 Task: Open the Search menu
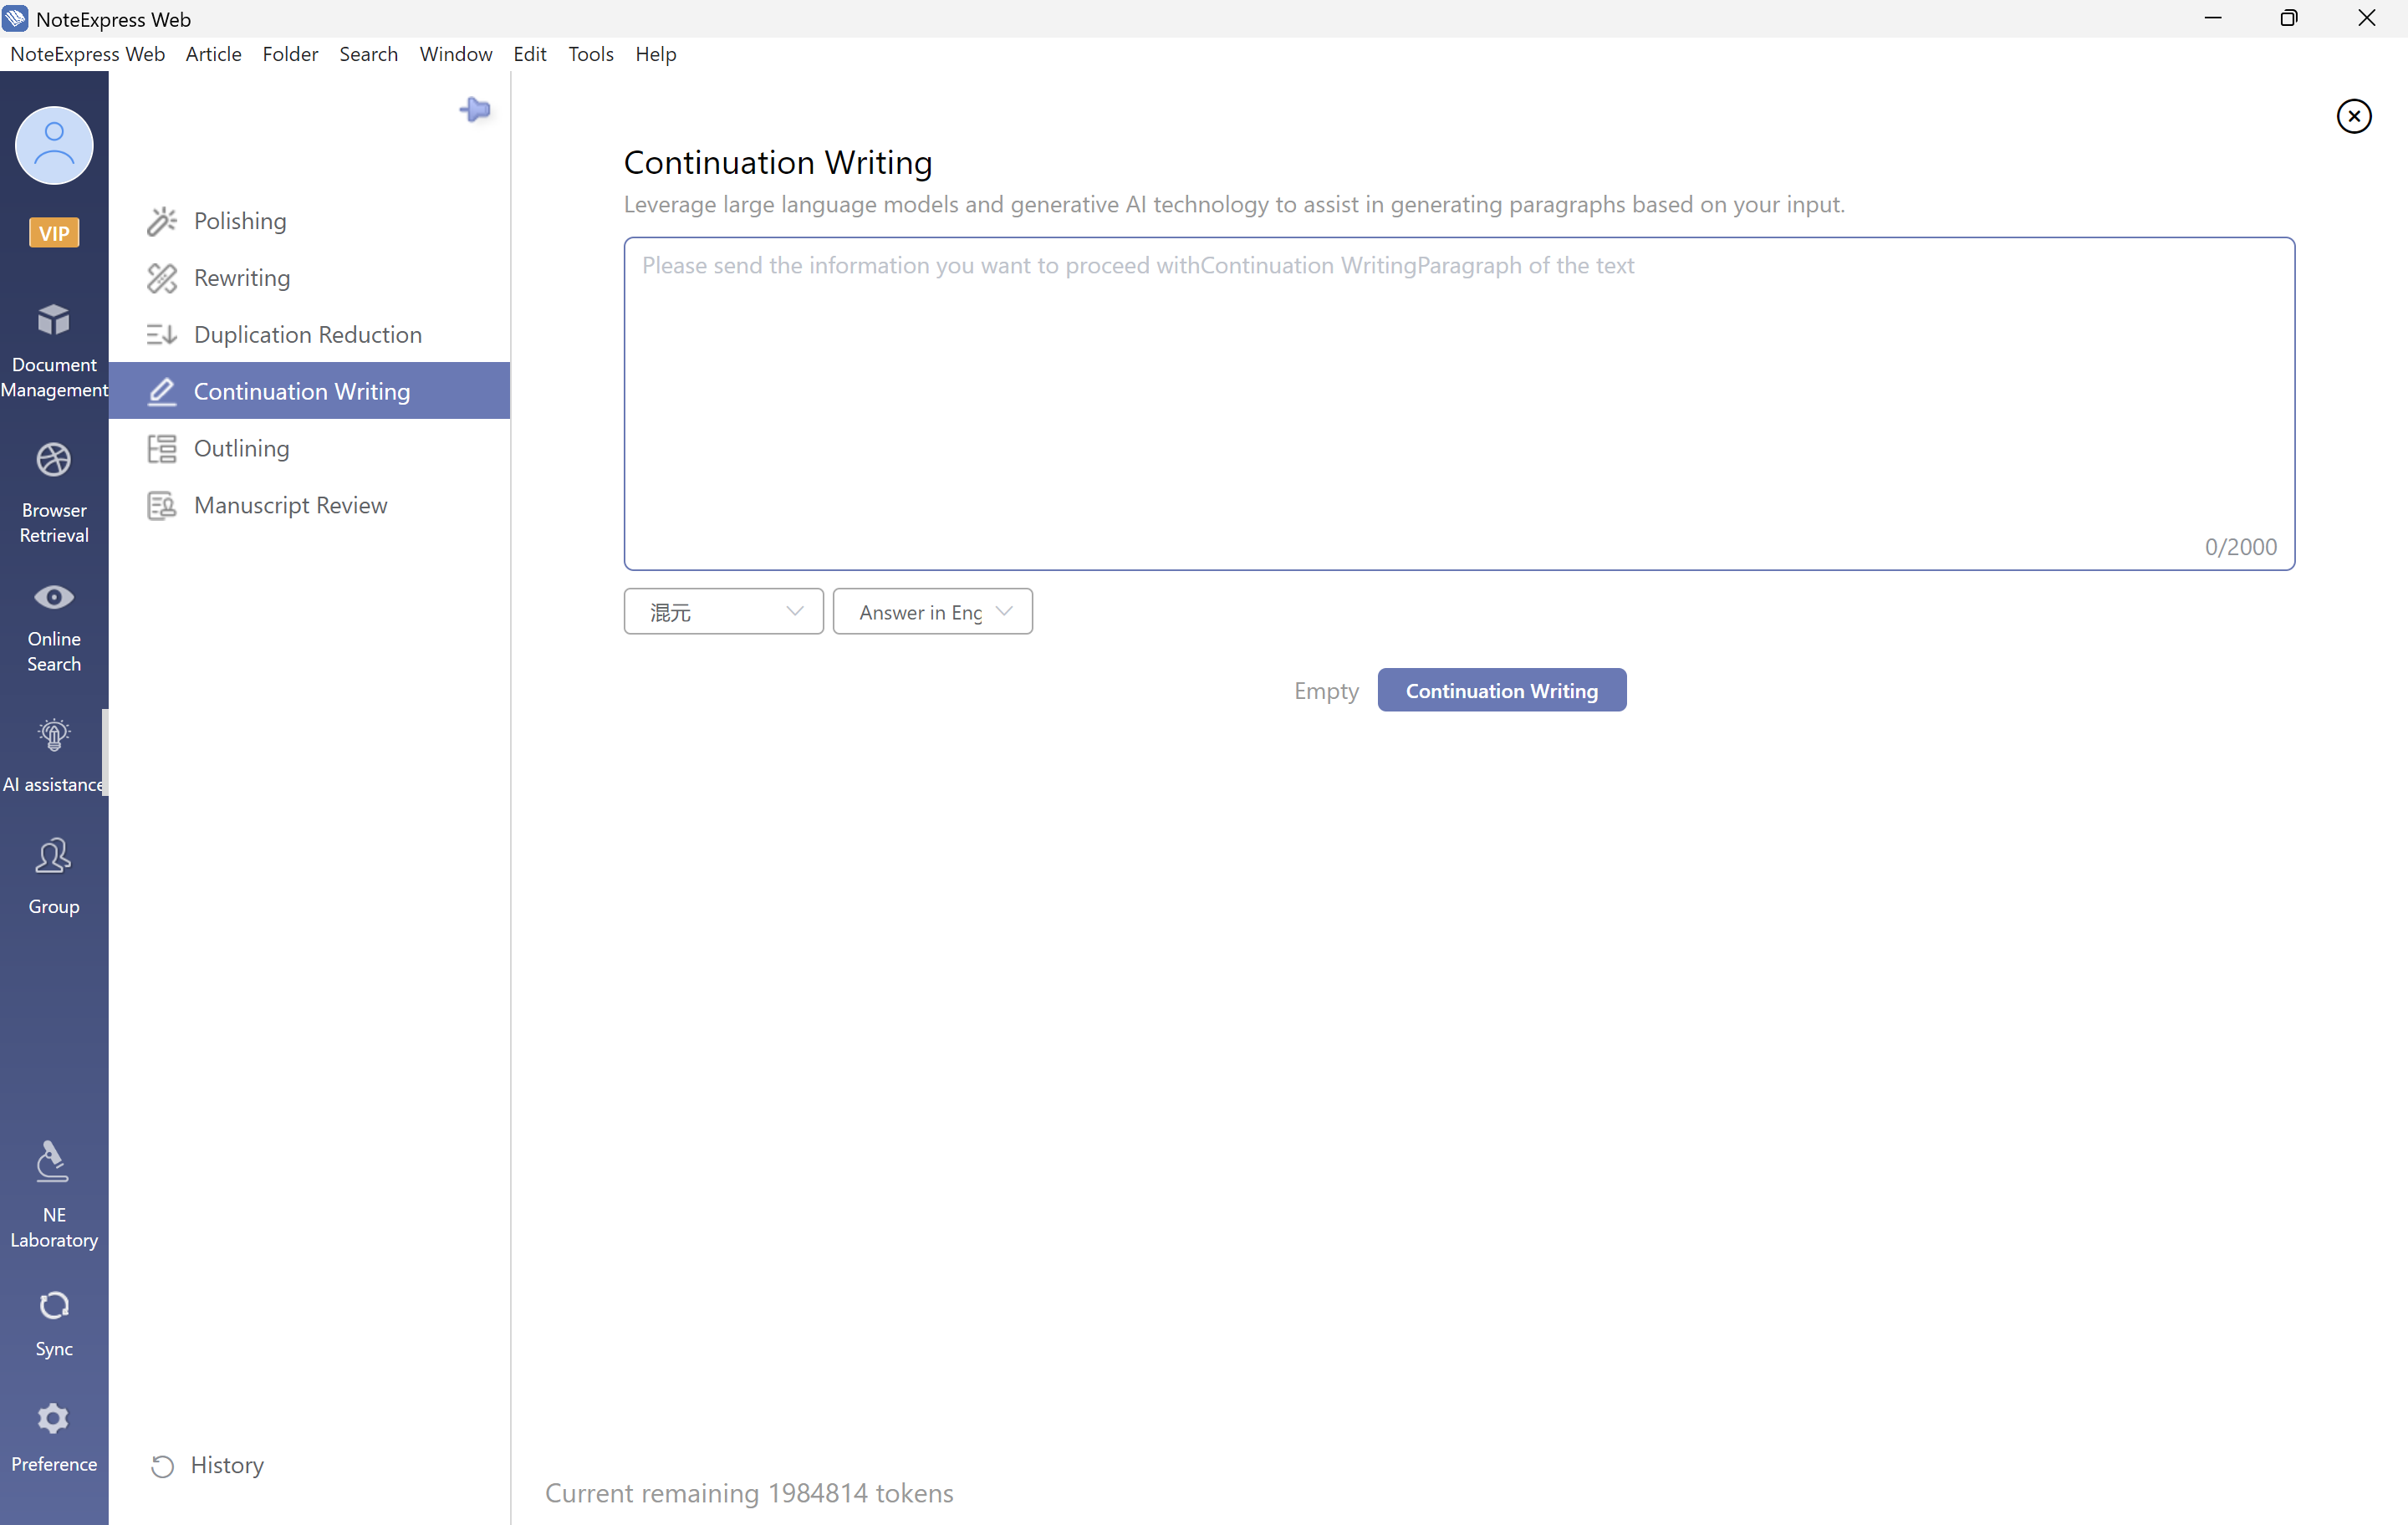(x=369, y=54)
